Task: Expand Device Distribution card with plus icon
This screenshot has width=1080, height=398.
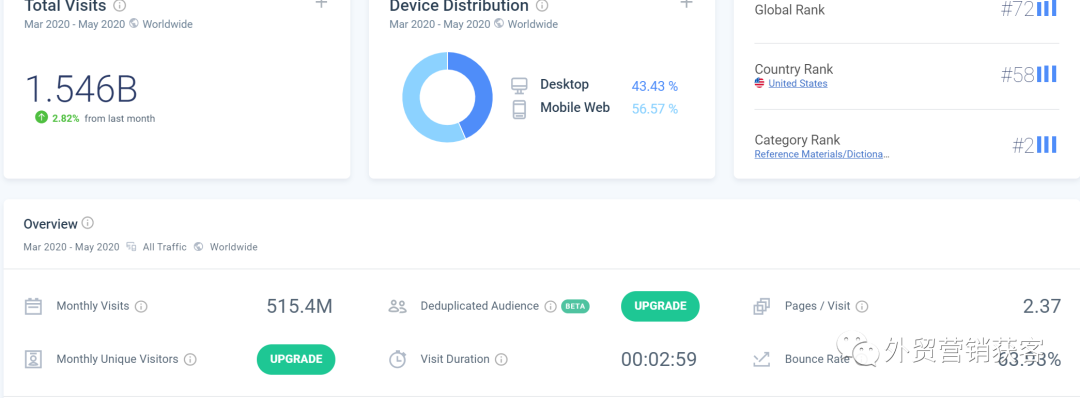Action: pyautogui.click(x=686, y=3)
